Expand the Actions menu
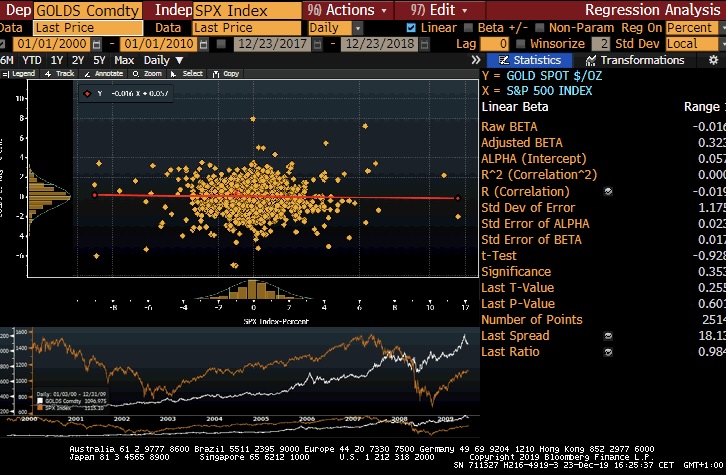726x475 pixels. [347, 10]
